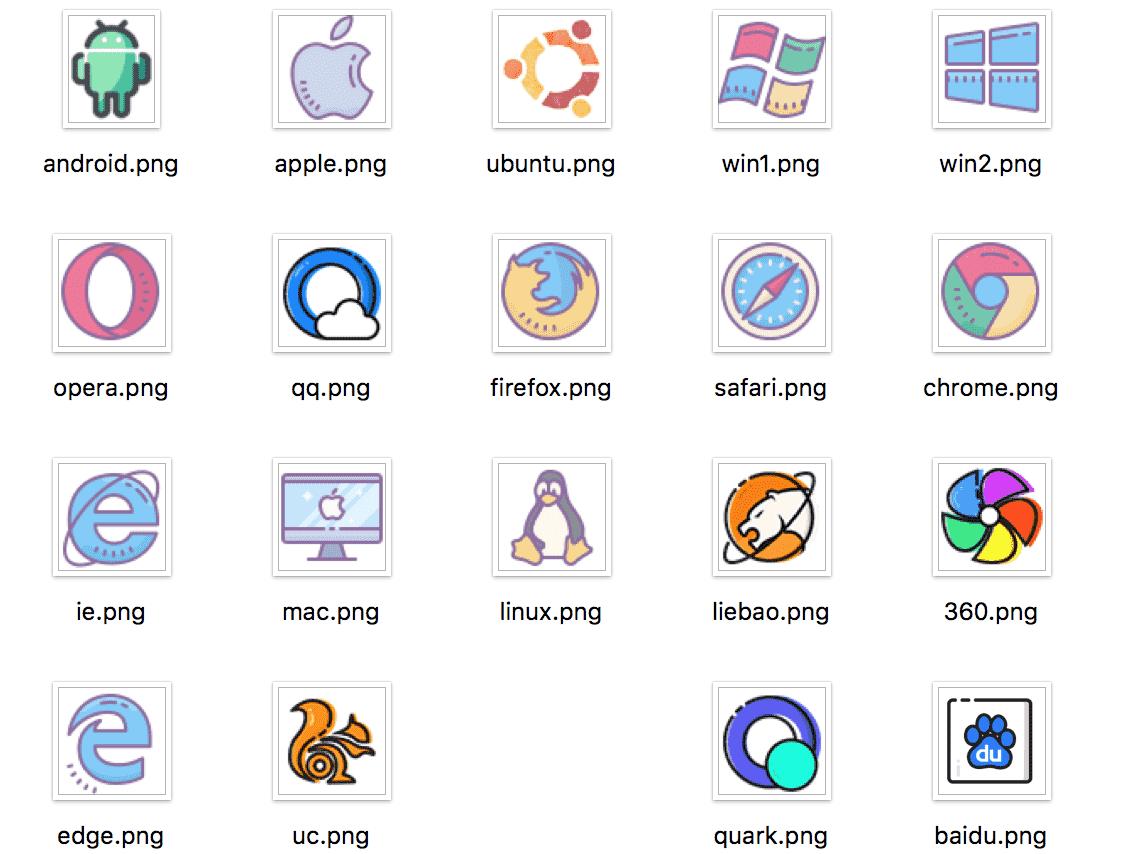Click the Mac monitor icon
This screenshot has width=1124, height=854.
click(331, 516)
